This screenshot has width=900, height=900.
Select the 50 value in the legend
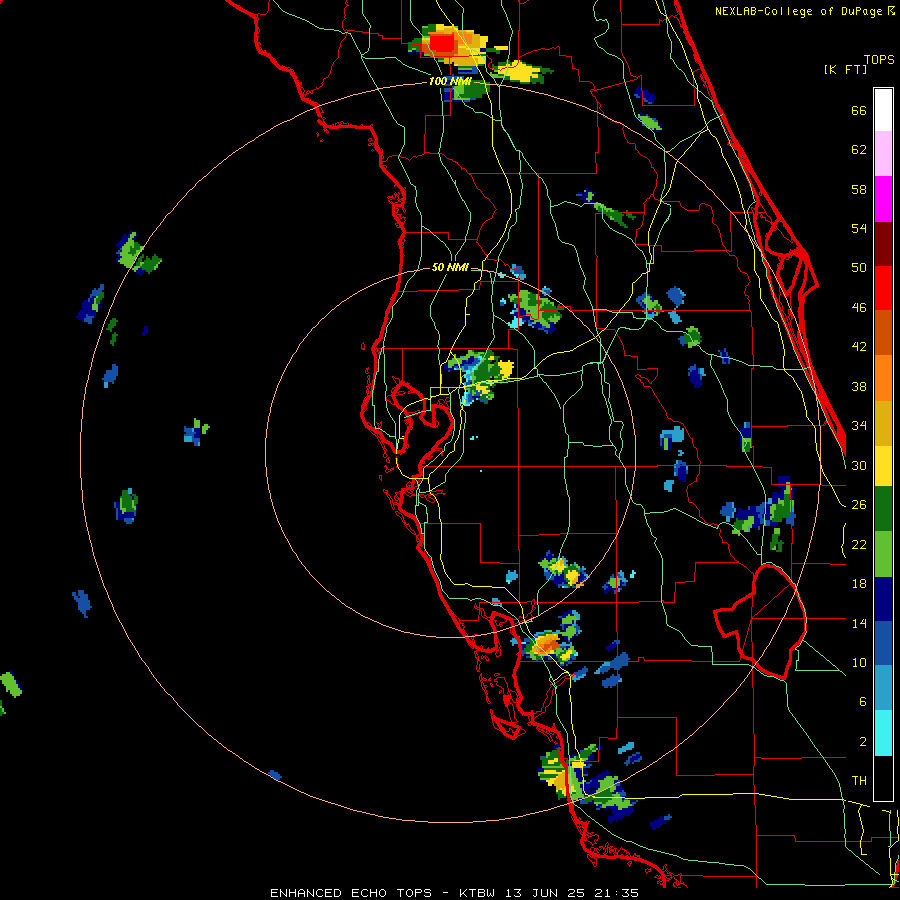pyautogui.click(x=859, y=268)
